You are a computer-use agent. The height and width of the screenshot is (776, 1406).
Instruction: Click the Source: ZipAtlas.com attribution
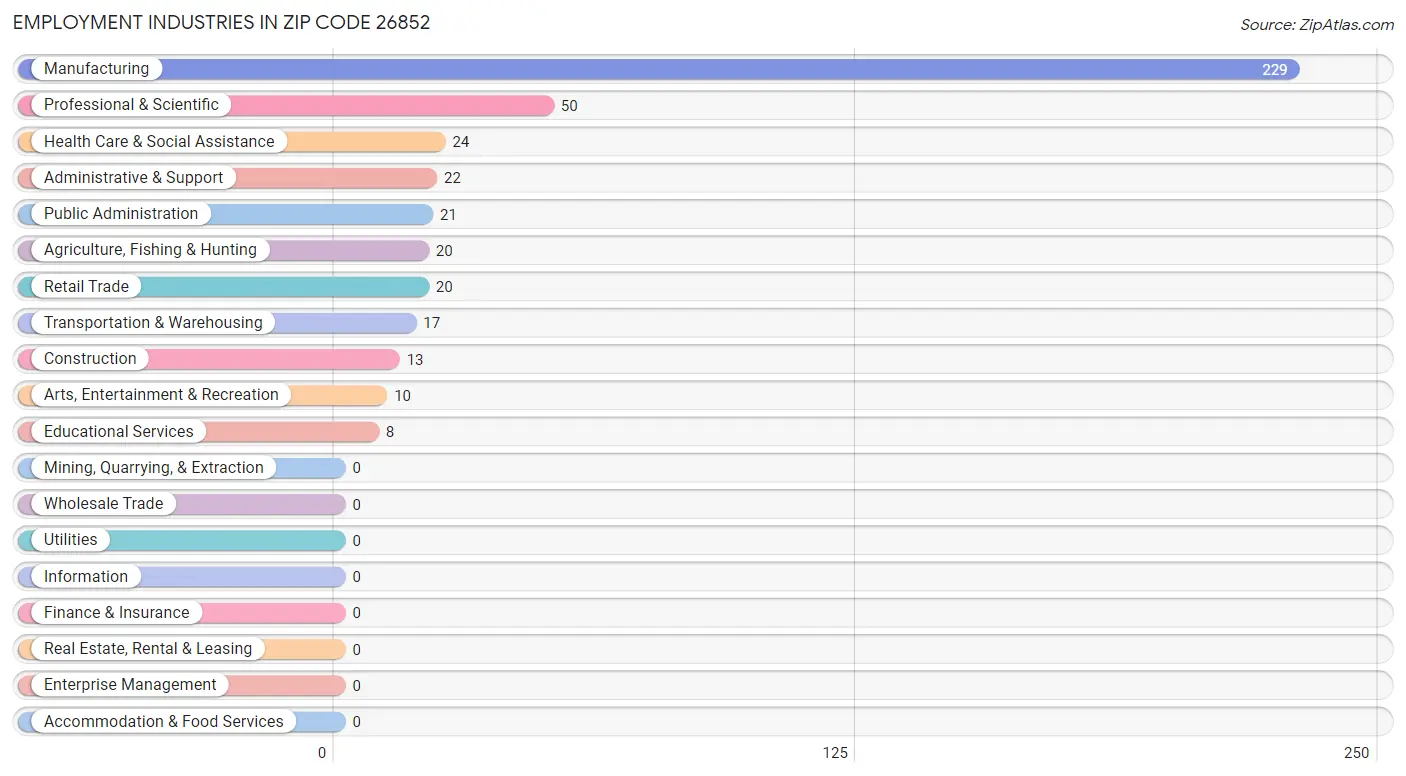(1317, 25)
